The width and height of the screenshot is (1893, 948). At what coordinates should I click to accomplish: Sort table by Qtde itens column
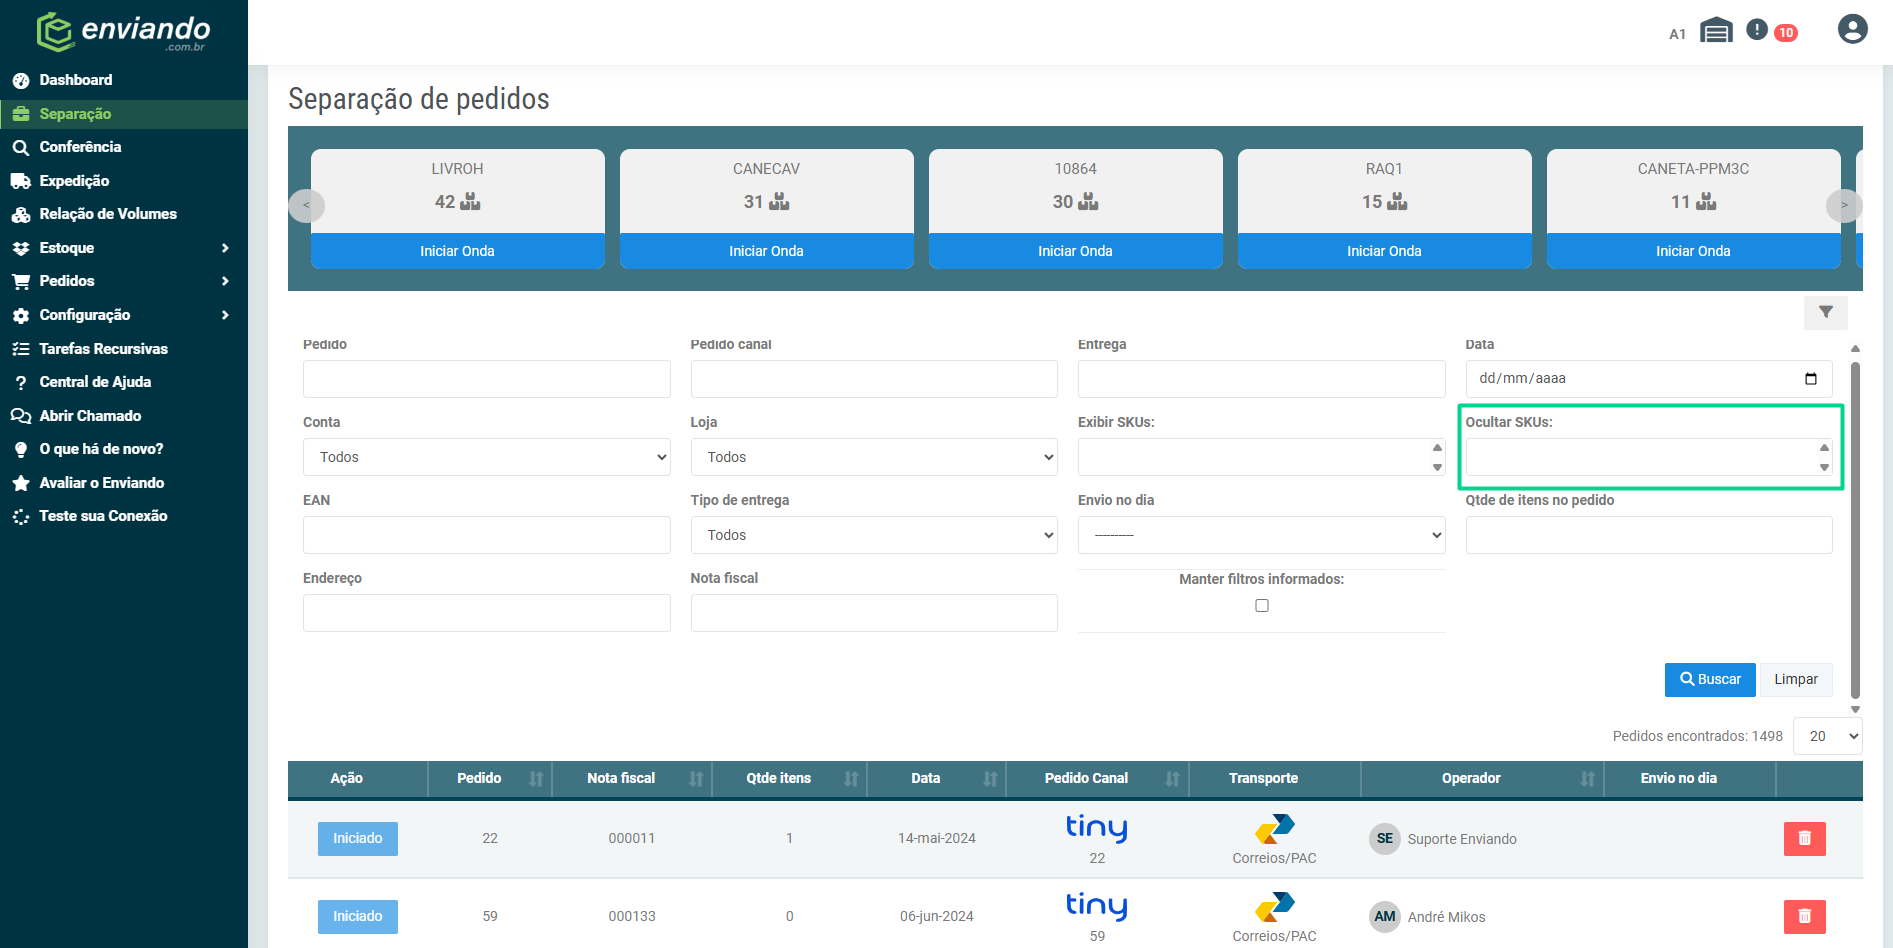pyautogui.click(x=851, y=779)
